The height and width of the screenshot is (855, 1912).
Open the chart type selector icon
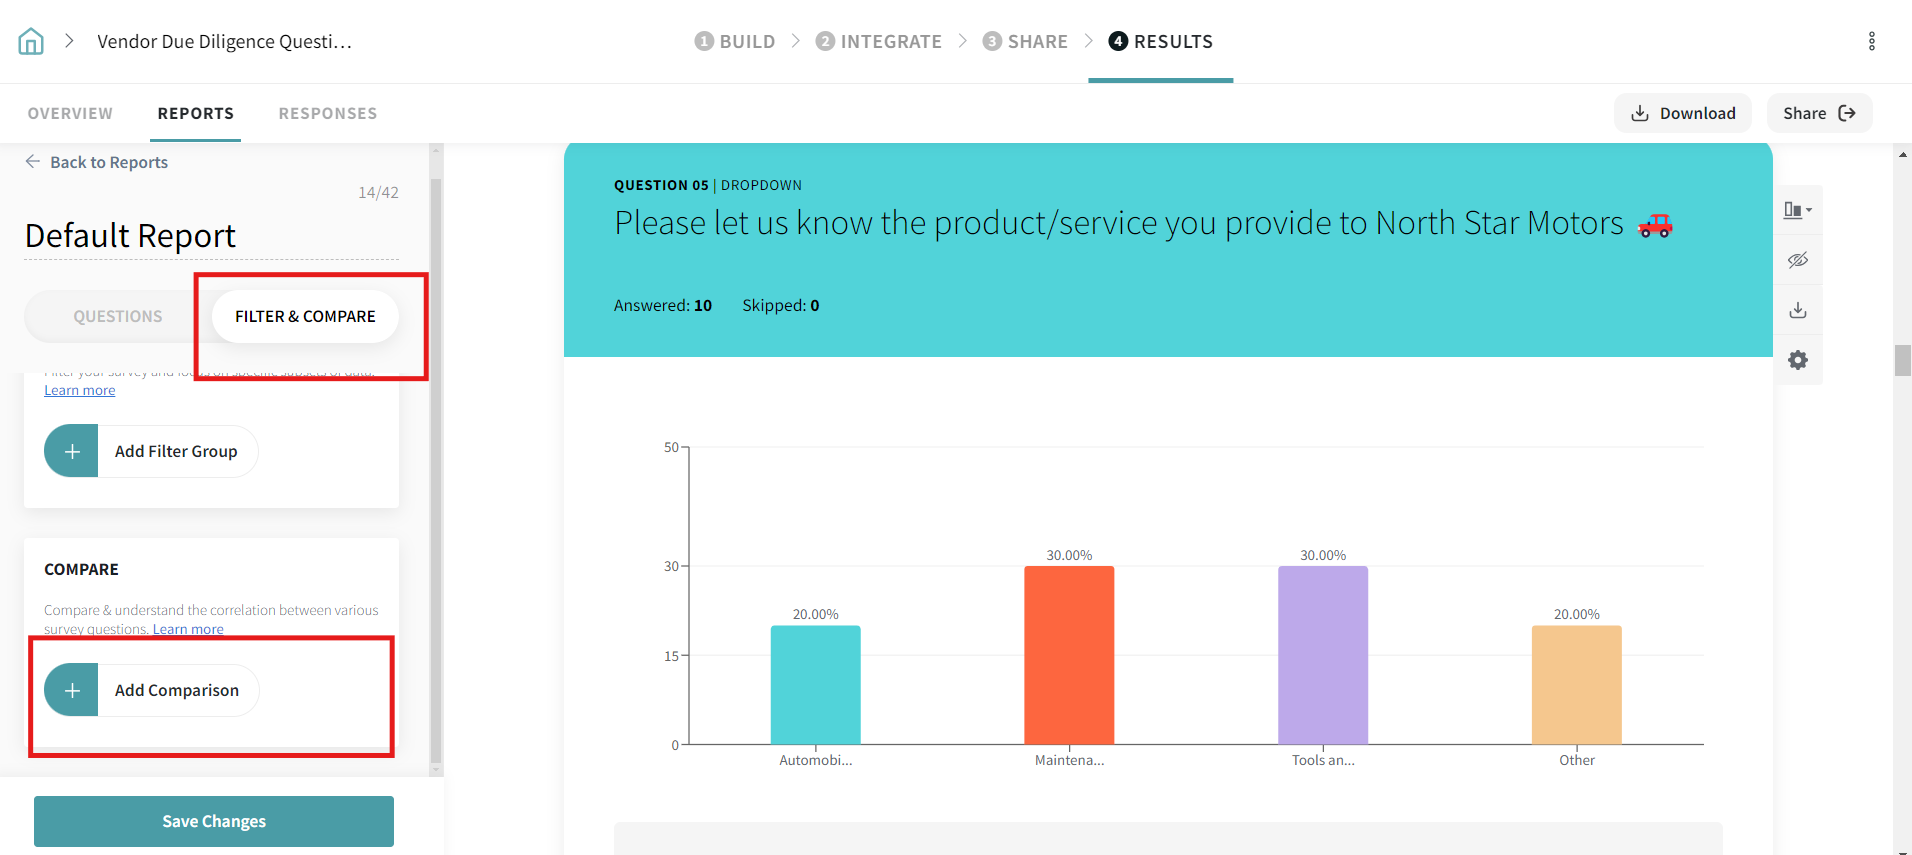click(x=1797, y=210)
